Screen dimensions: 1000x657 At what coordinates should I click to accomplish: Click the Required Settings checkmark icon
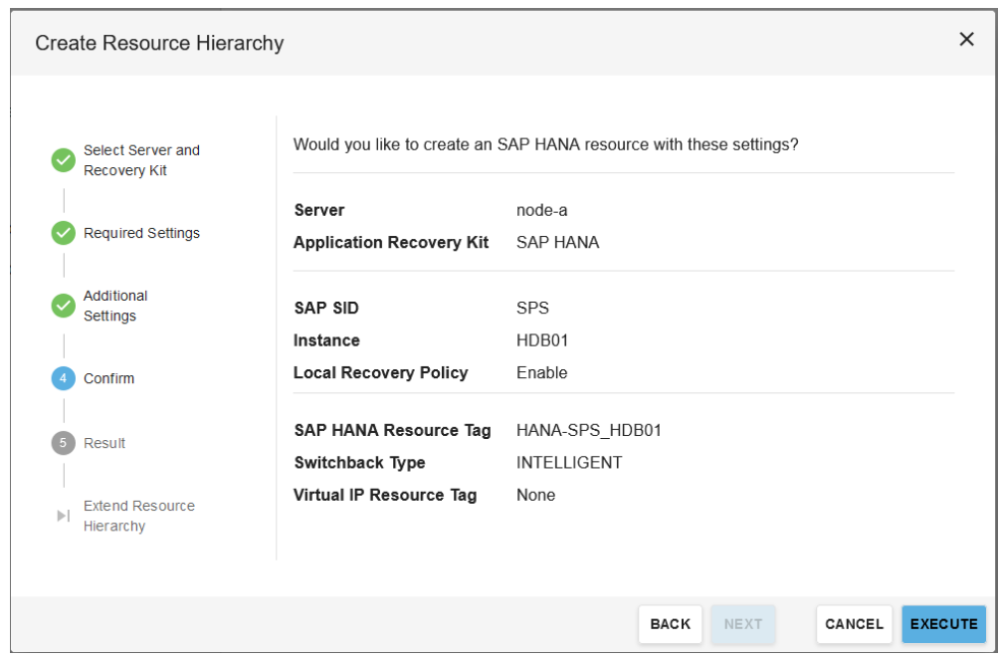pos(63,233)
